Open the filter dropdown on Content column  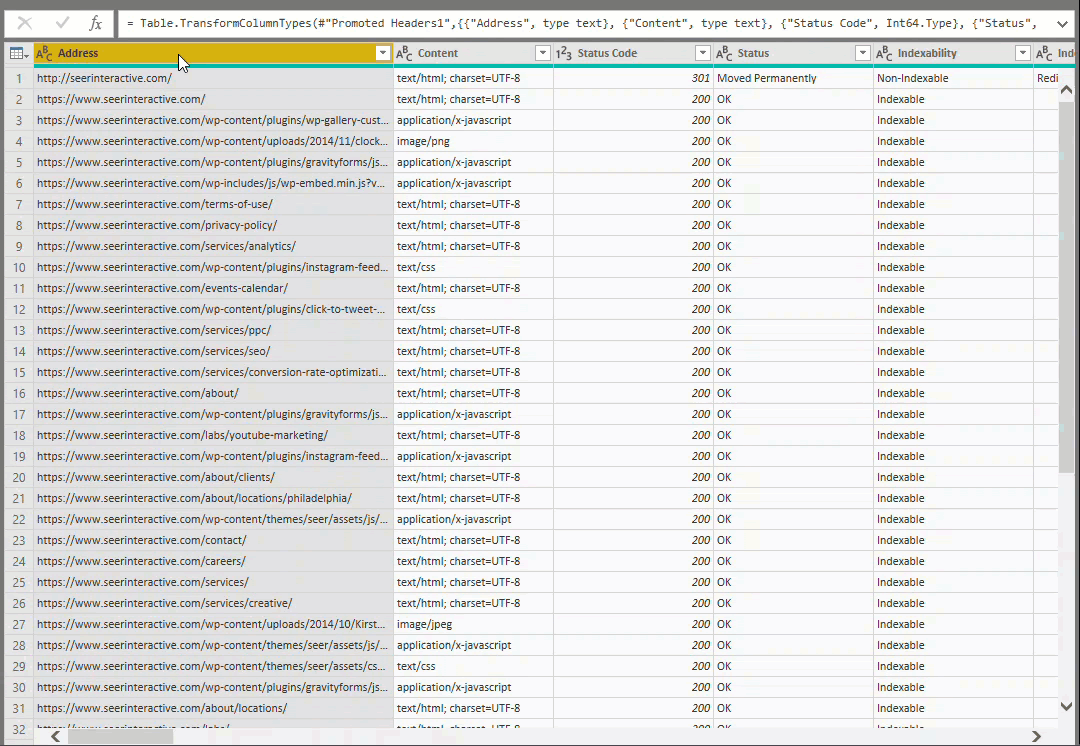(542, 52)
